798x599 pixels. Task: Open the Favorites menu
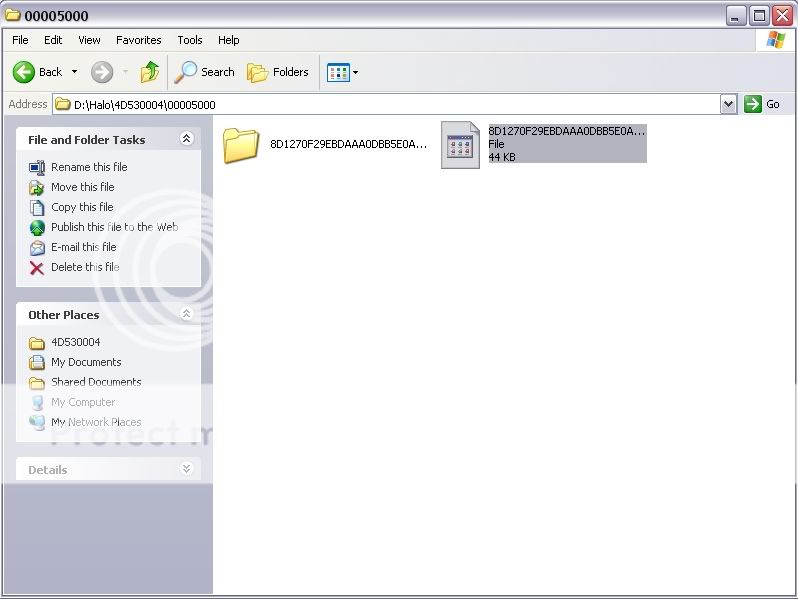click(x=138, y=40)
